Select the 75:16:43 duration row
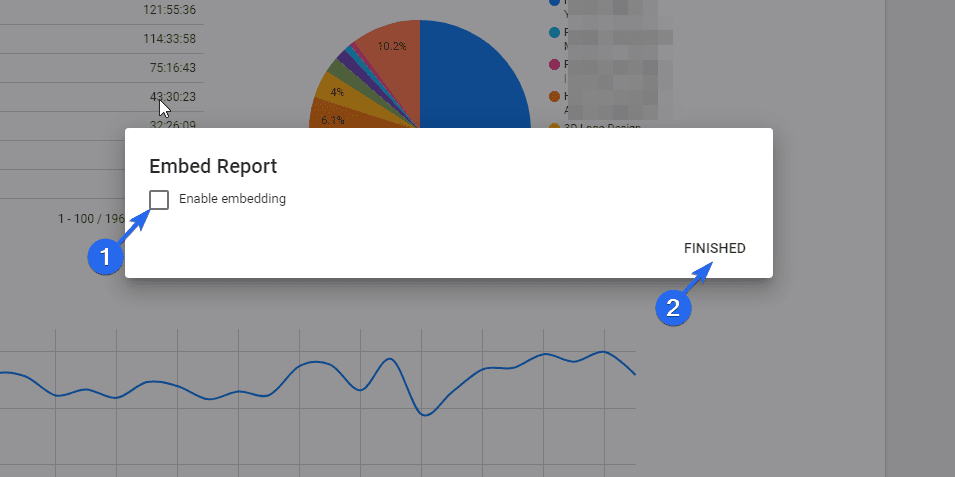955x477 pixels. coord(102,68)
